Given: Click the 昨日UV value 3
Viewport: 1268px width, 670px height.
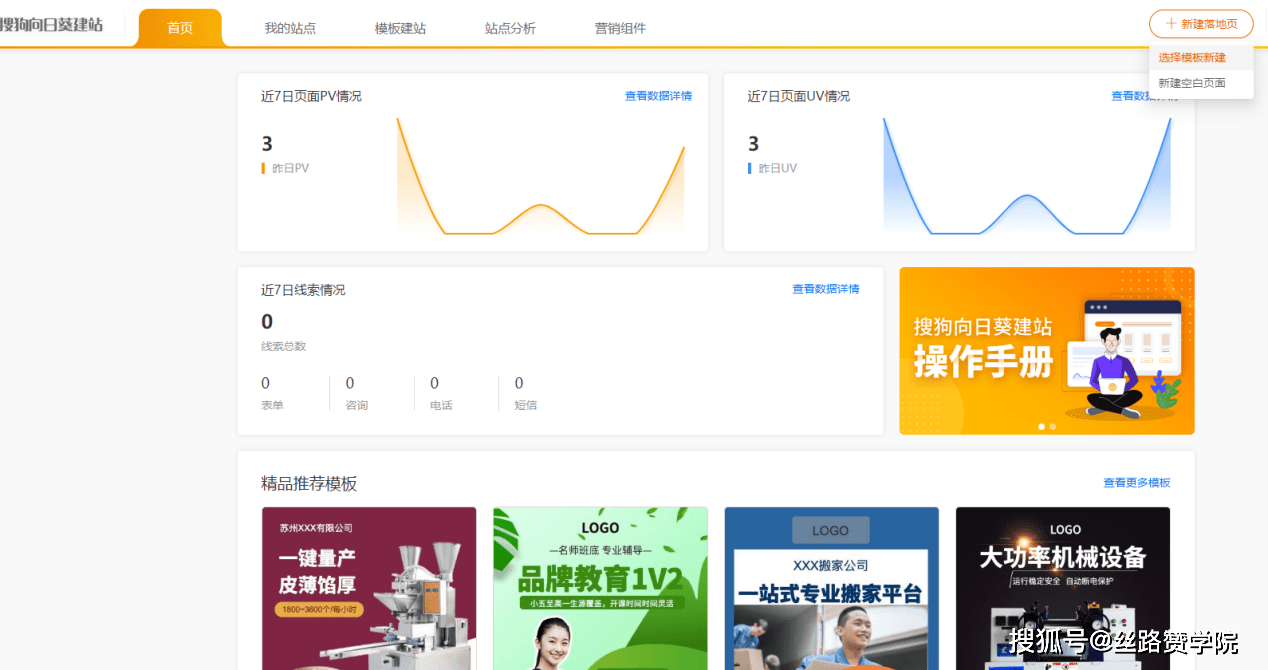Looking at the screenshot, I should coord(754,144).
